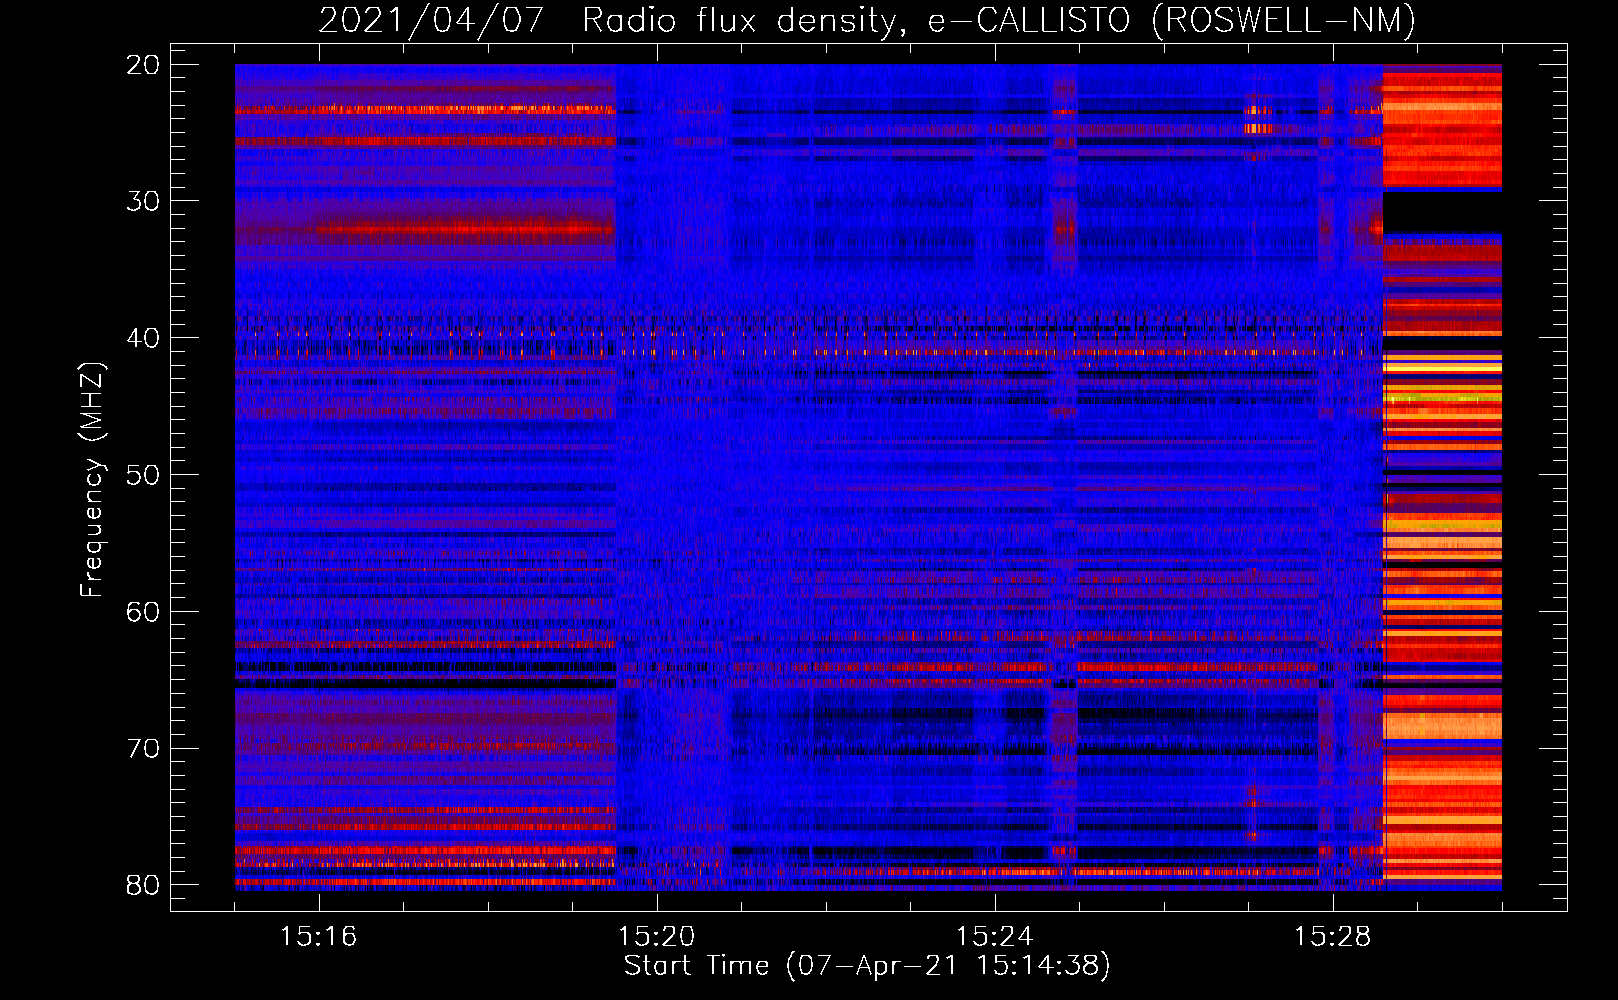The height and width of the screenshot is (1000, 1618).
Task: Click the black data gap near 31 MHz
Action: pyautogui.click(x=1442, y=212)
